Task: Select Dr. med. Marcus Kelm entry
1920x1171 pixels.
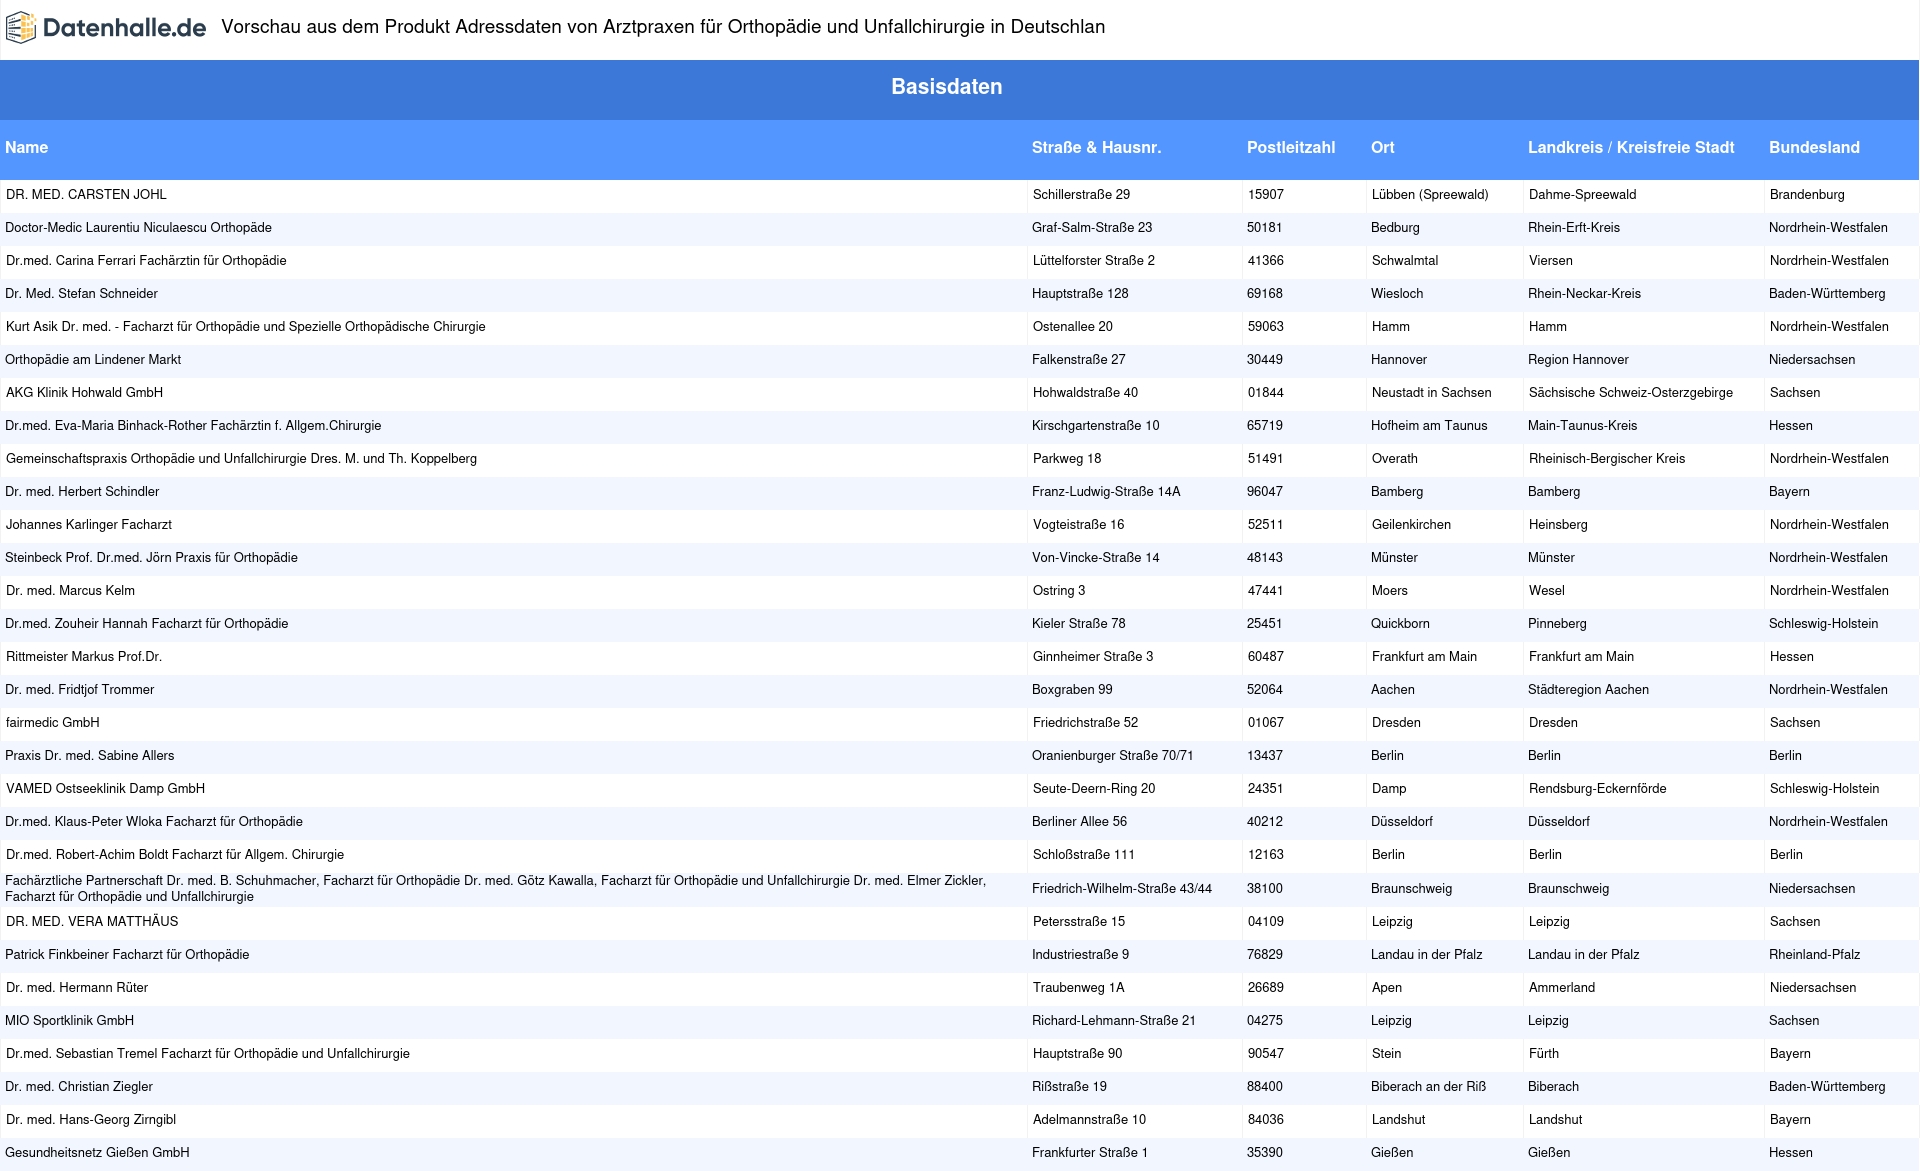Action: coord(70,591)
